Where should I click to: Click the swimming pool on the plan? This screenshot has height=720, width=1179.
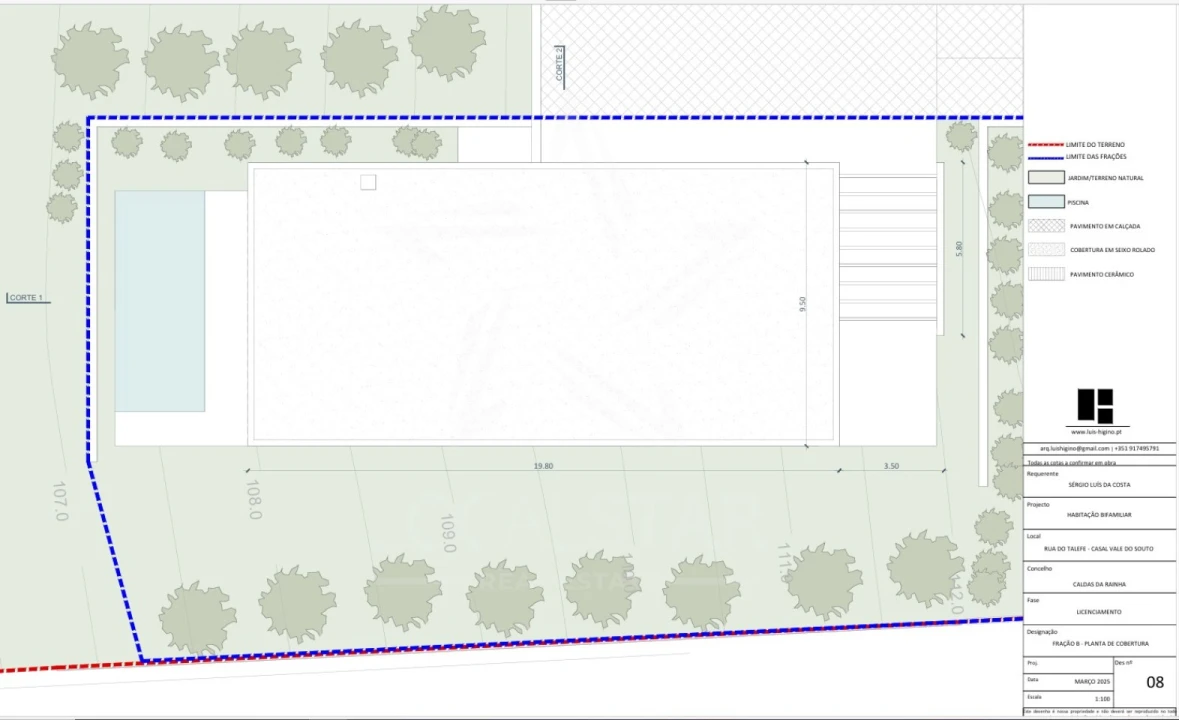160,301
